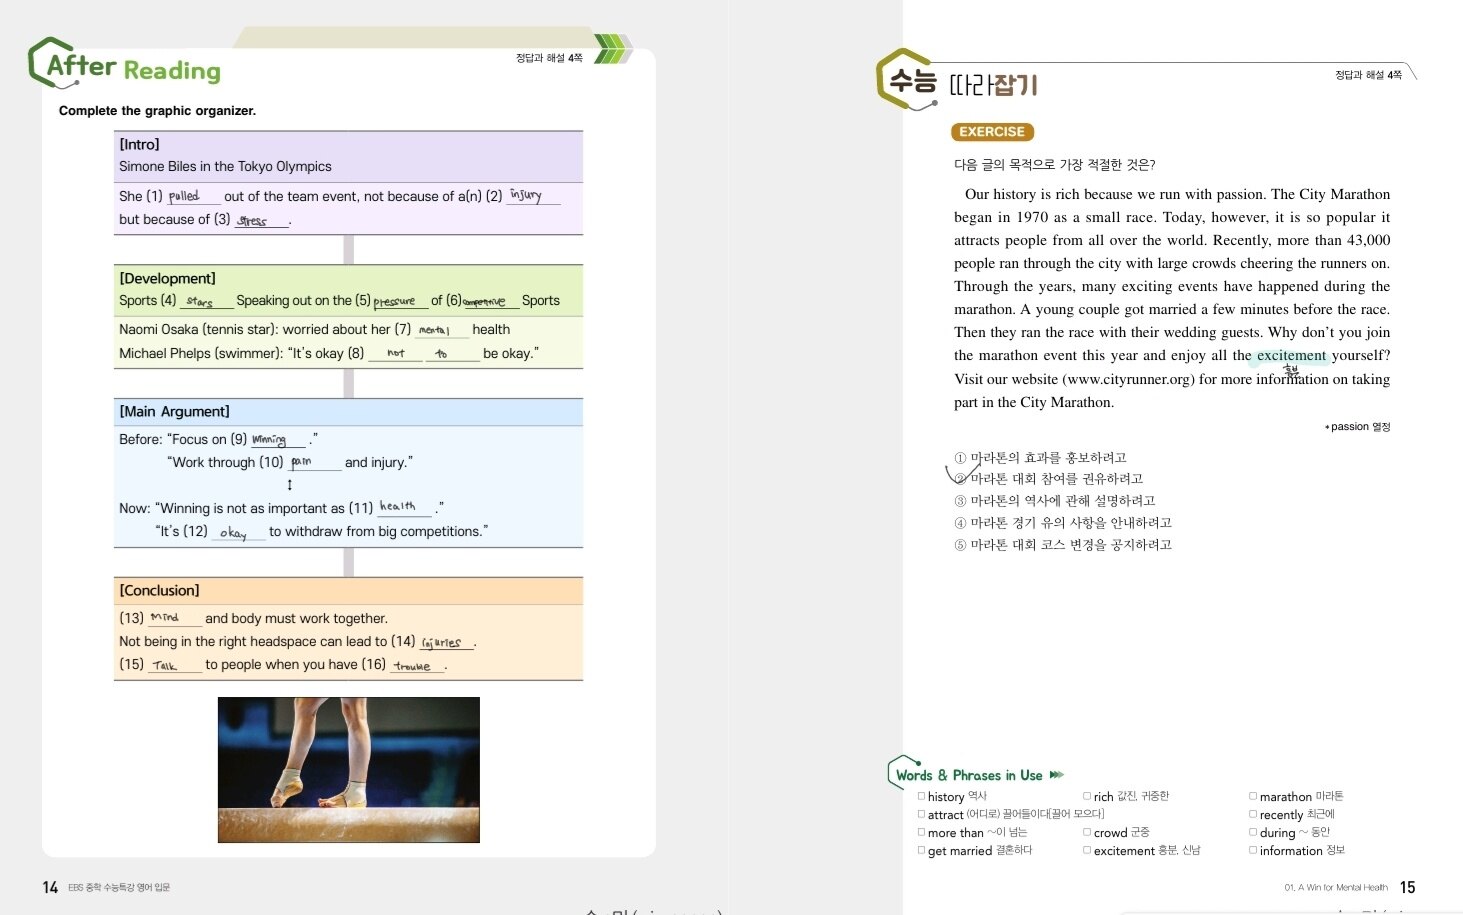Tick the checkbox next to attract
This screenshot has height=915, width=1463.
[921, 814]
